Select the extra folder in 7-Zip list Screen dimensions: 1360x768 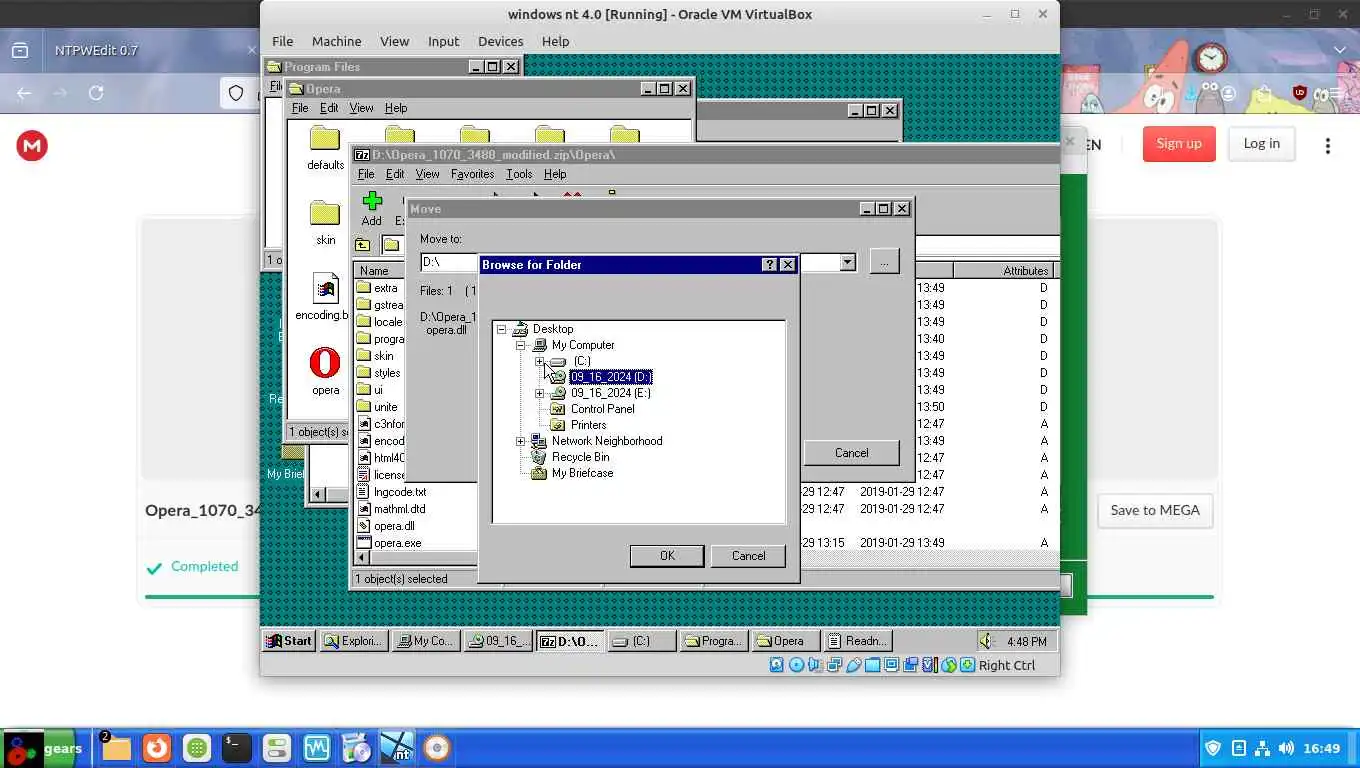pos(385,288)
